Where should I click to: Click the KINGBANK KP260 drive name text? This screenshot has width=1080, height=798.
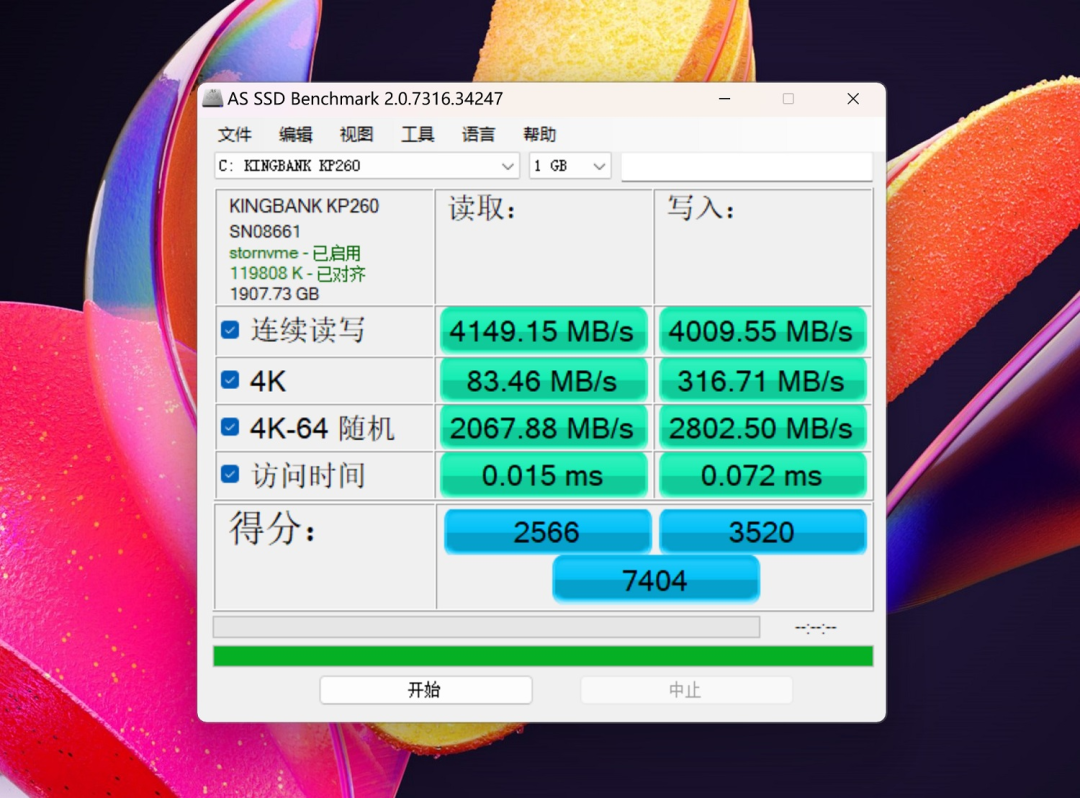coord(304,206)
